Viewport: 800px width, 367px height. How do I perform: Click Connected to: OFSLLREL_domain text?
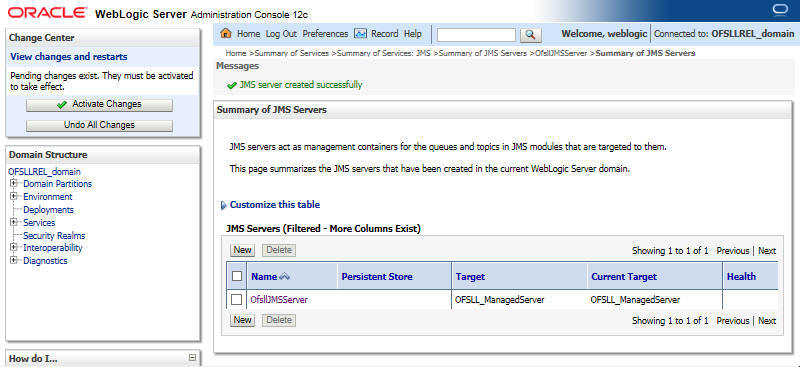click(724, 34)
